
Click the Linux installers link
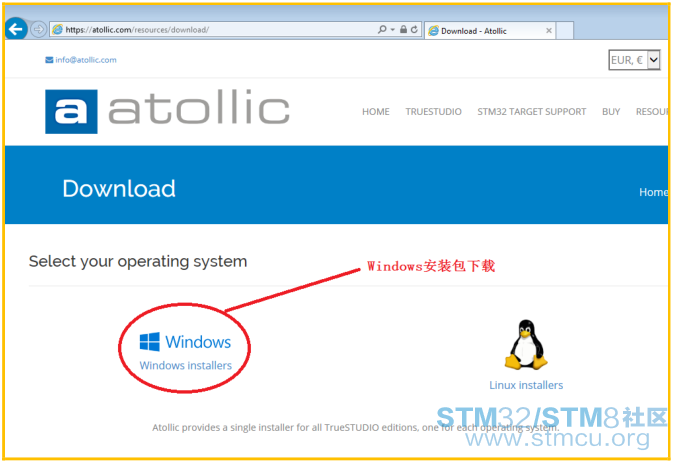pos(526,385)
